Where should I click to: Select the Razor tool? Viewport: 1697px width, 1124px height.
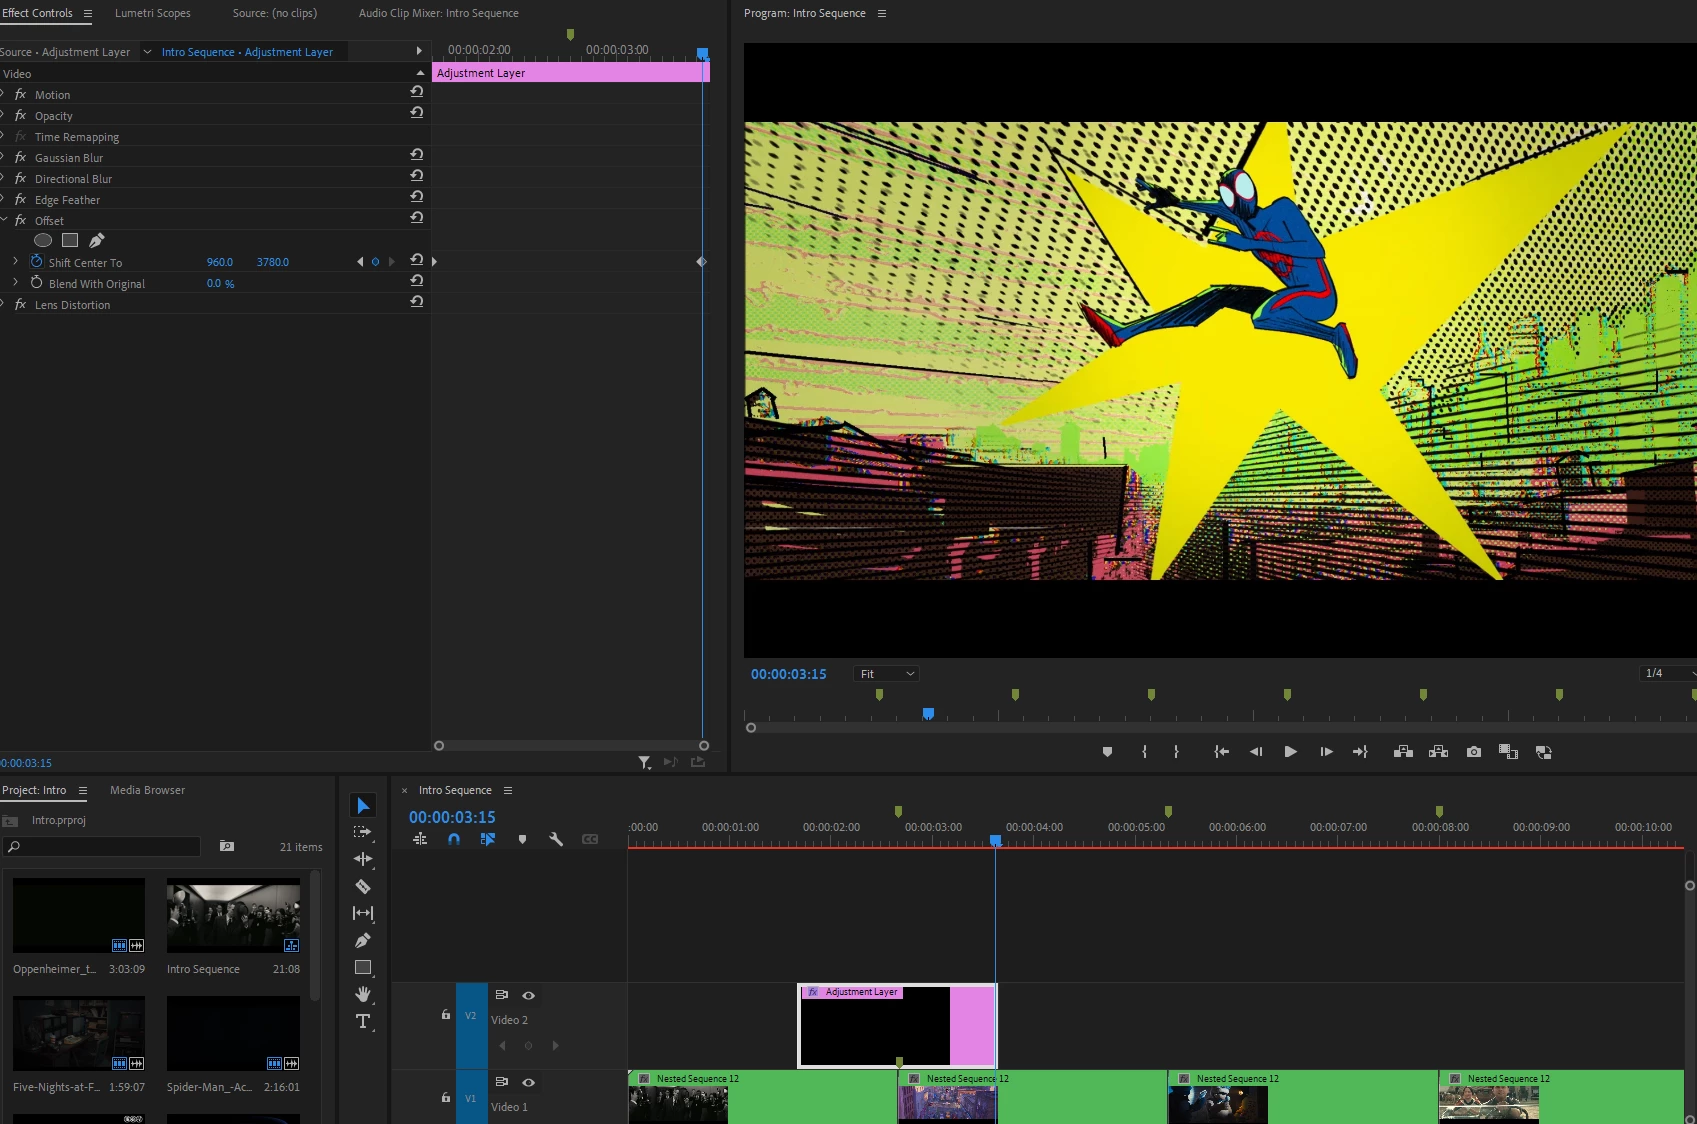(x=363, y=886)
